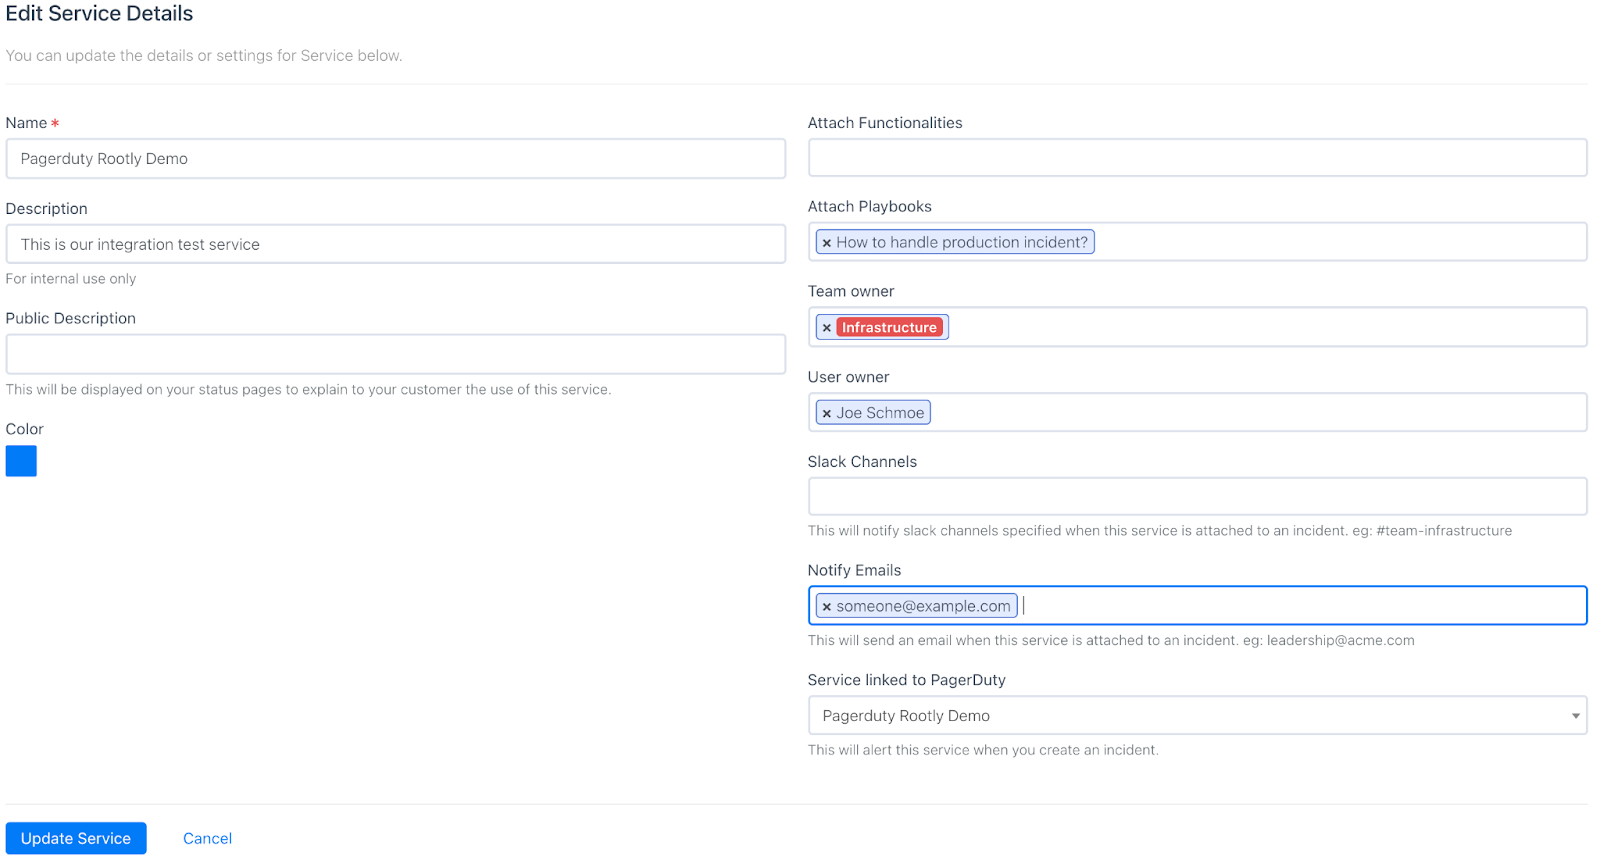
Task: Remove the 'How to handle production incident?' playbook tag
Action: [x=827, y=243]
